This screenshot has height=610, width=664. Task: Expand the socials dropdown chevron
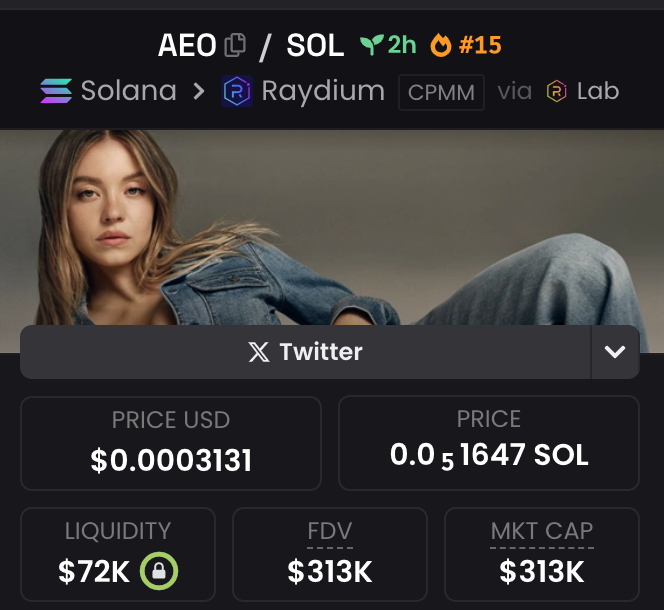(x=615, y=352)
